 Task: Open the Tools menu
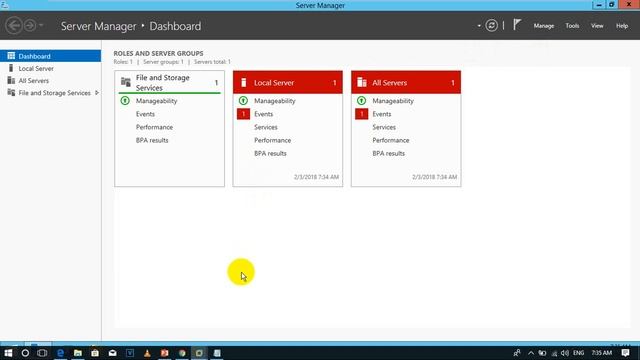tap(572, 26)
